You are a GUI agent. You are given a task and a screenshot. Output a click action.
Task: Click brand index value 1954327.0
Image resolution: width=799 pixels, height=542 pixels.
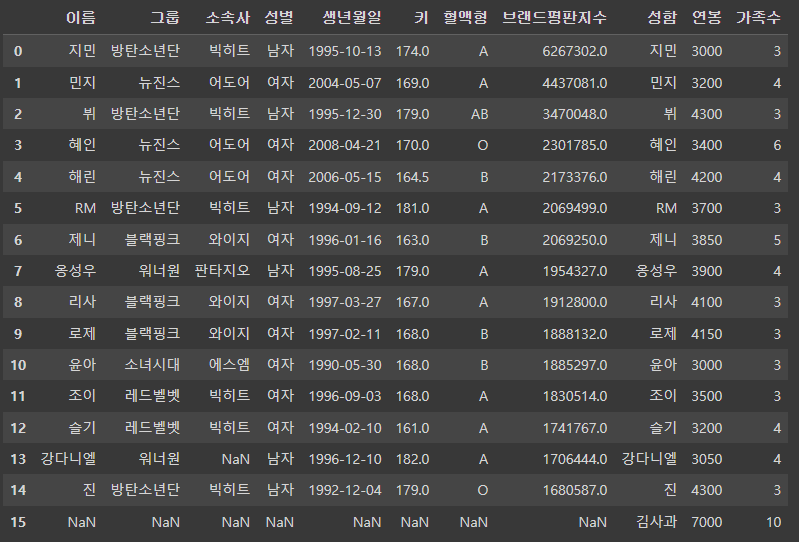pos(575,271)
